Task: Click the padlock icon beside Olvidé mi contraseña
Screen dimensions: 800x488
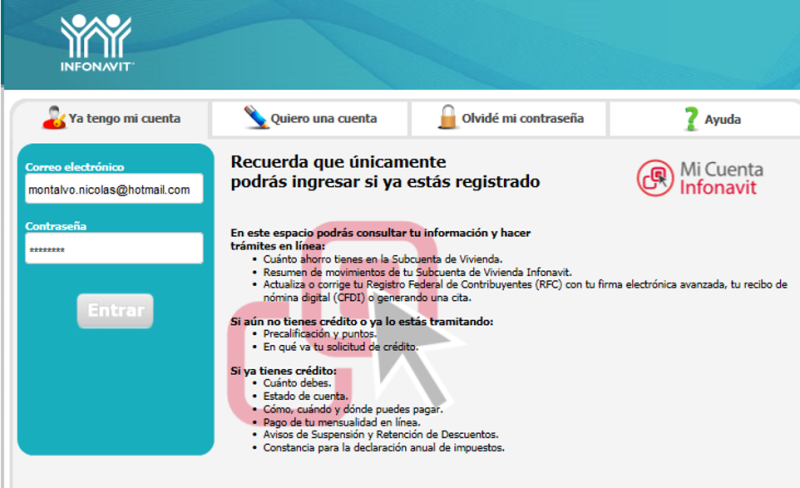Action: (x=447, y=117)
